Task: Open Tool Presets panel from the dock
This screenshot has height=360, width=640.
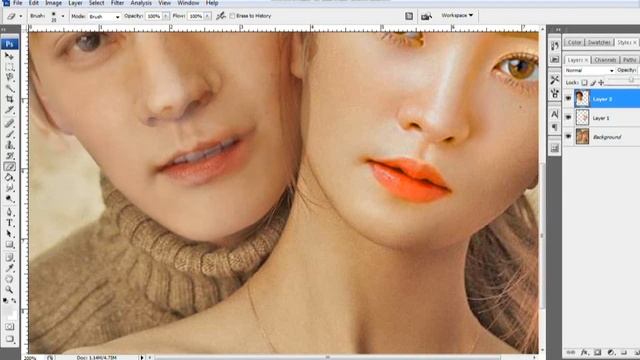Action: click(554, 79)
